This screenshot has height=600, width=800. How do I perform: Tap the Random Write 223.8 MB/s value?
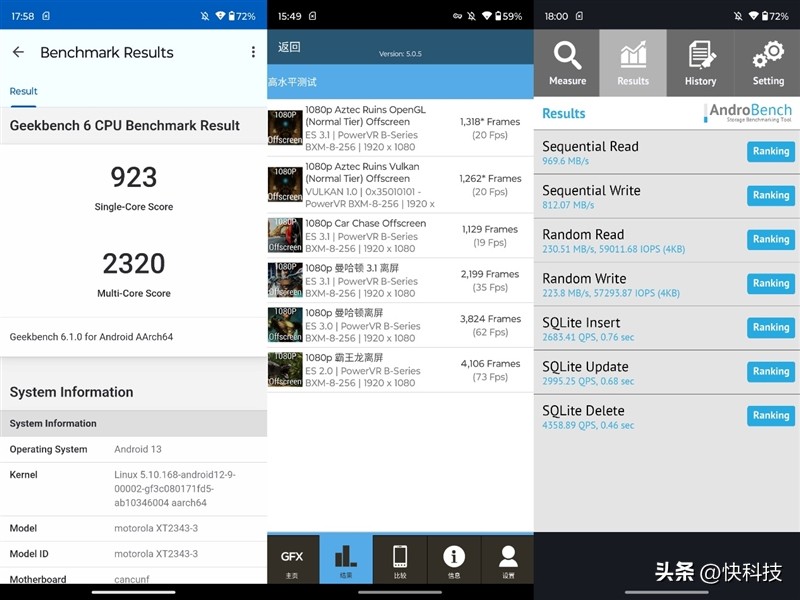pyautogui.click(x=611, y=293)
